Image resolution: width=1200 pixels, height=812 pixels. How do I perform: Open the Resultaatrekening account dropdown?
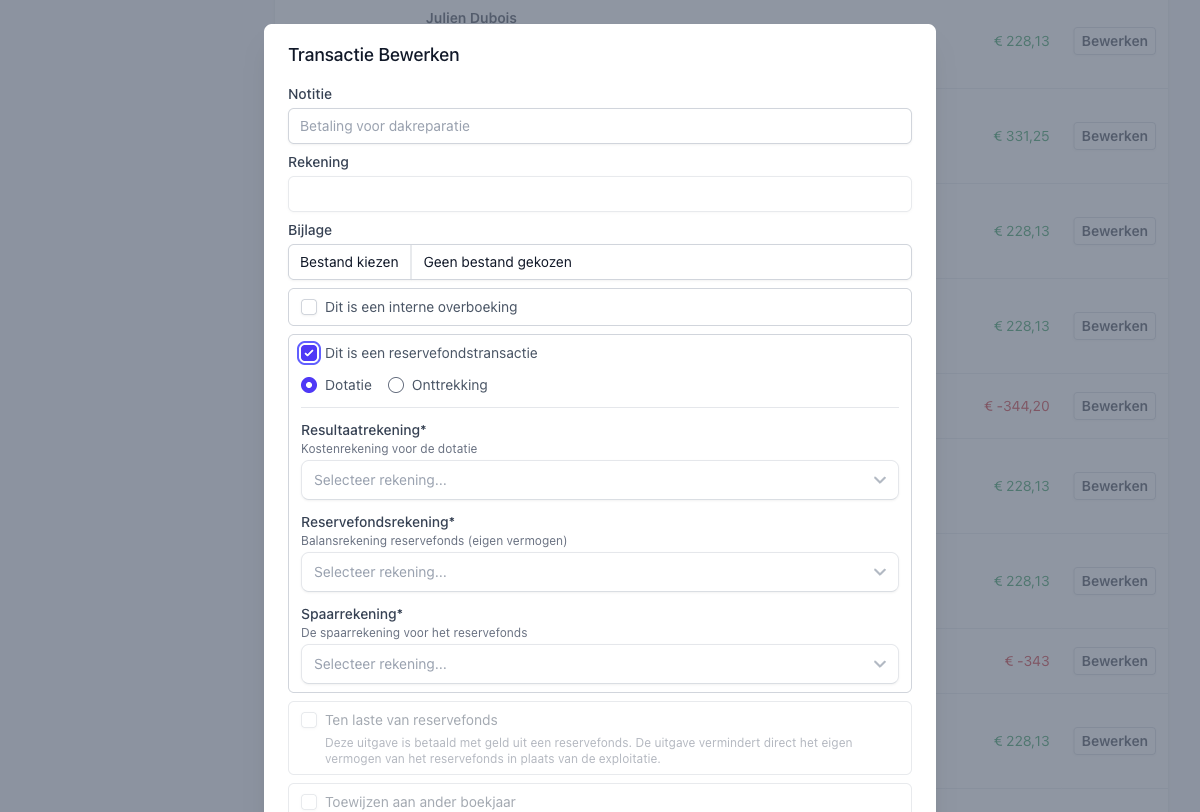(x=599, y=480)
